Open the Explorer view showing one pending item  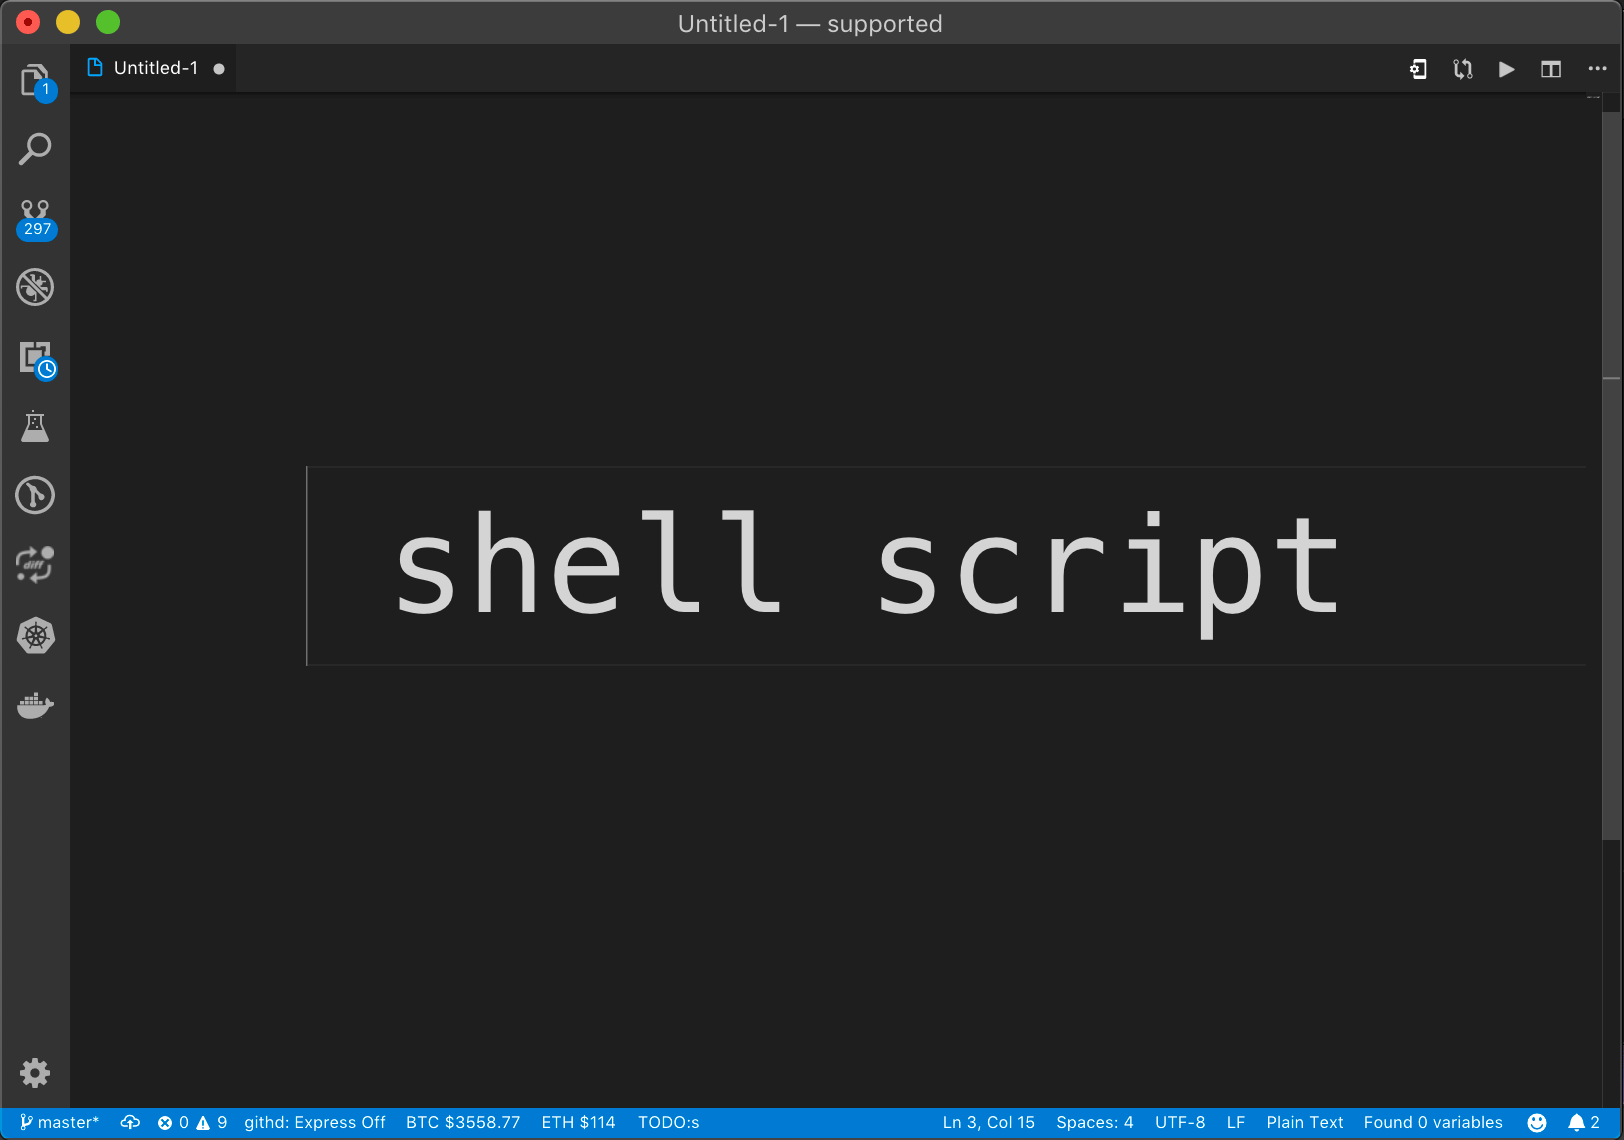point(35,79)
